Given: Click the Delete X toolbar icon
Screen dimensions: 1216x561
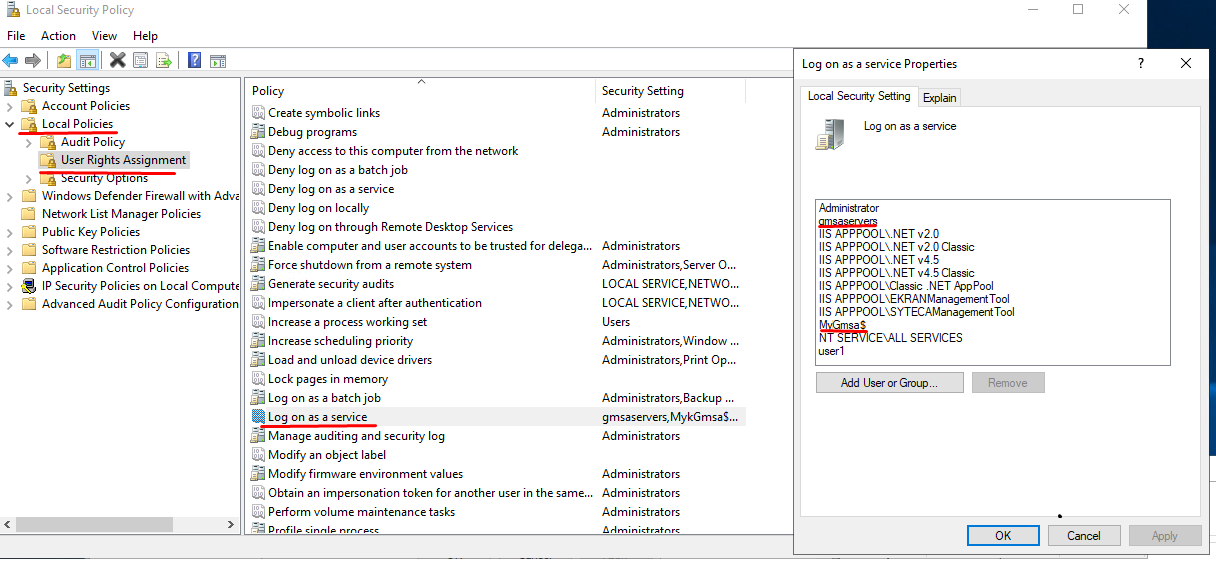Looking at the screenshot, I should (118, 60).
